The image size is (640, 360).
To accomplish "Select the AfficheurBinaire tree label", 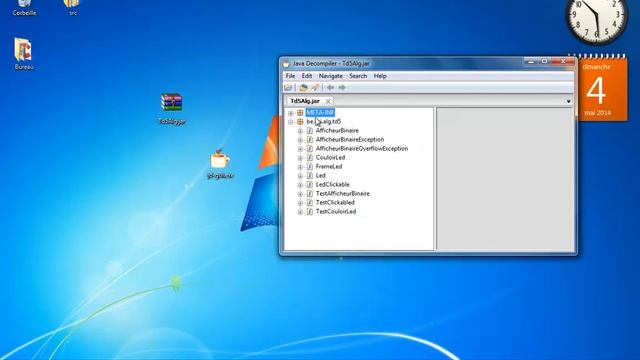I will 337,131.
